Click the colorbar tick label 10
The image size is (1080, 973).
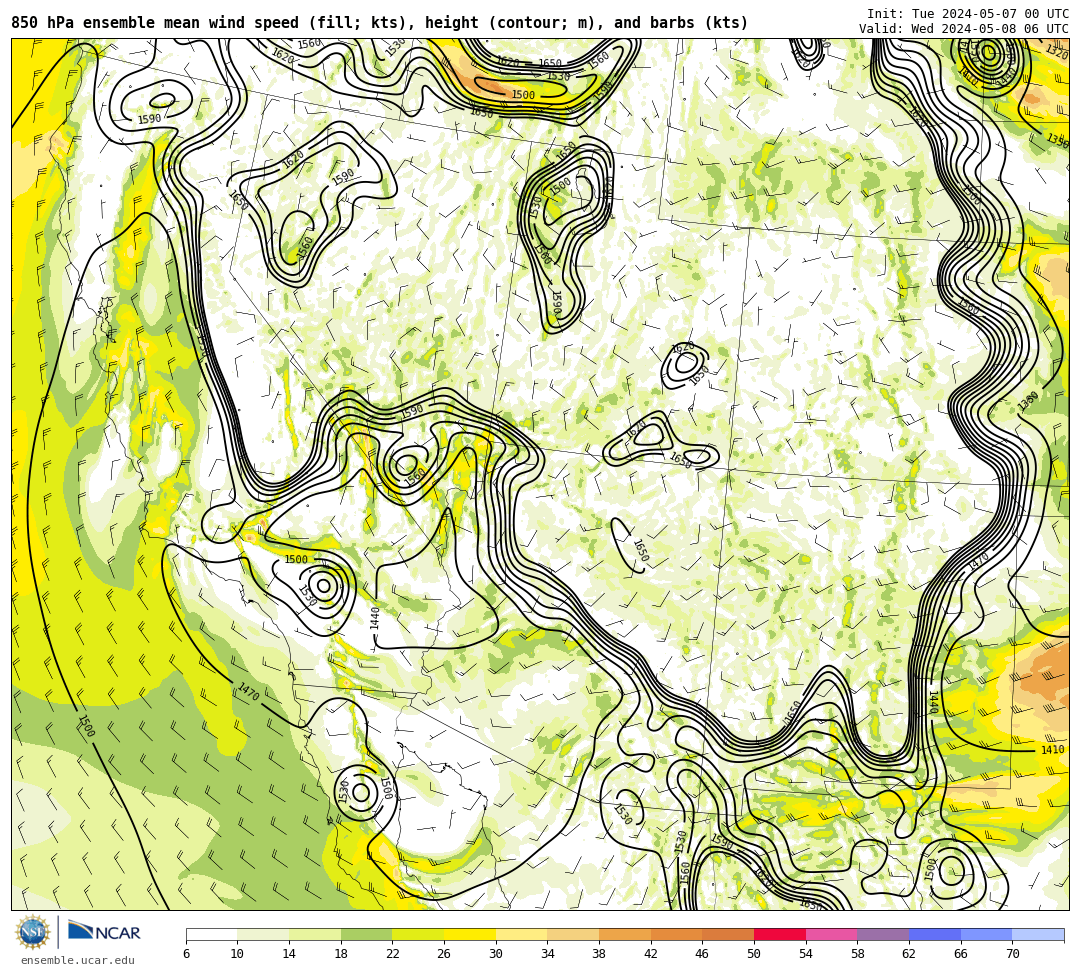click(x=237, y=954)
